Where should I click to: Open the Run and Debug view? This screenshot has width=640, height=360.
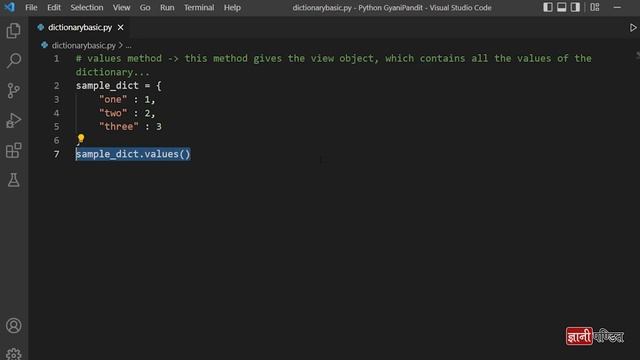tap(13, 121)
